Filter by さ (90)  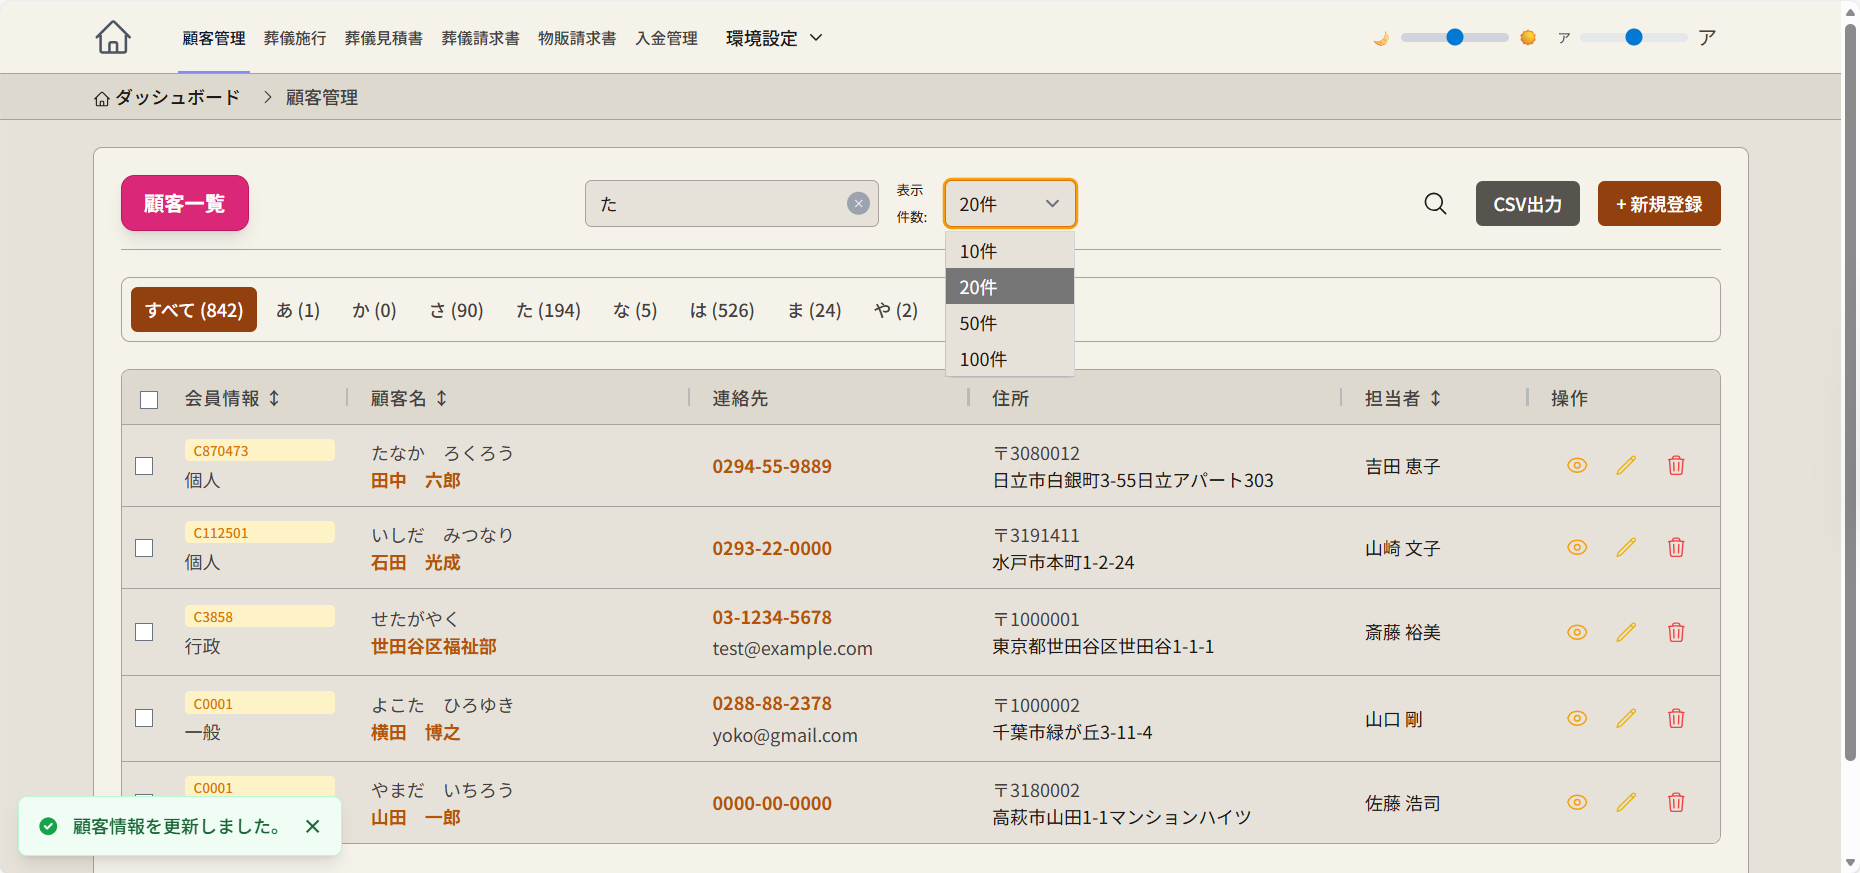[x=456, y=310]
